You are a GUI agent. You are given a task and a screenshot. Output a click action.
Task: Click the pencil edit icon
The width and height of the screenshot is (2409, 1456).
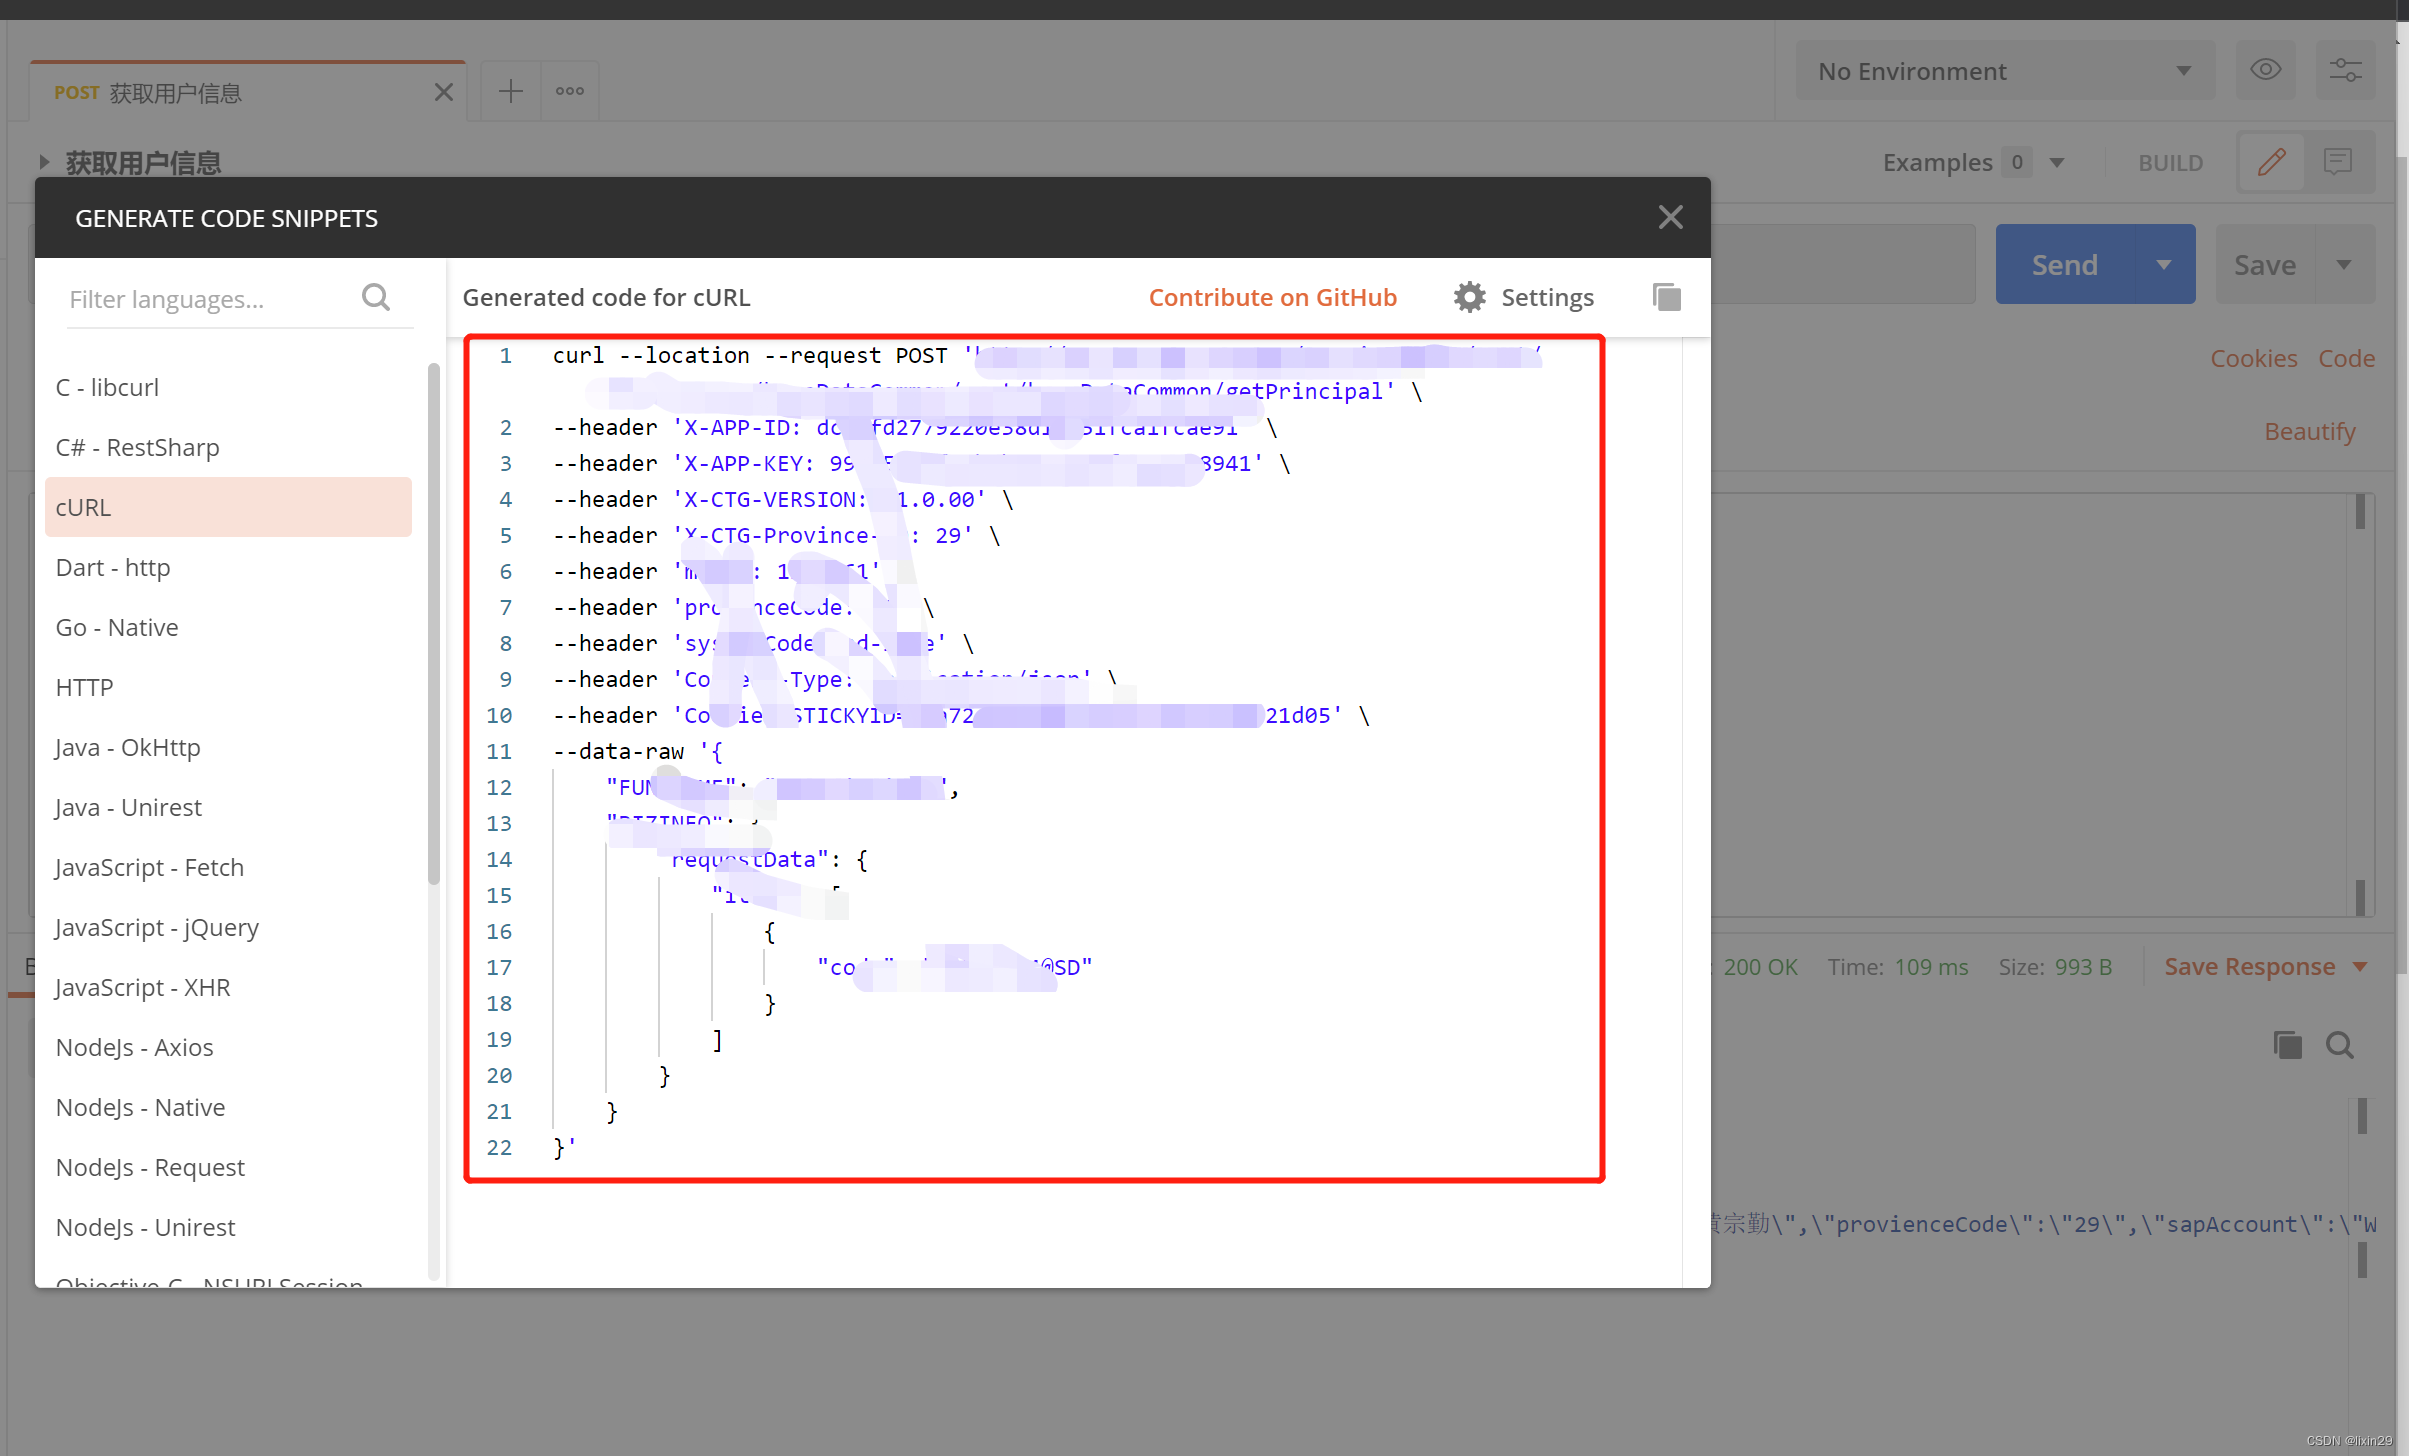pos(2271,162)
